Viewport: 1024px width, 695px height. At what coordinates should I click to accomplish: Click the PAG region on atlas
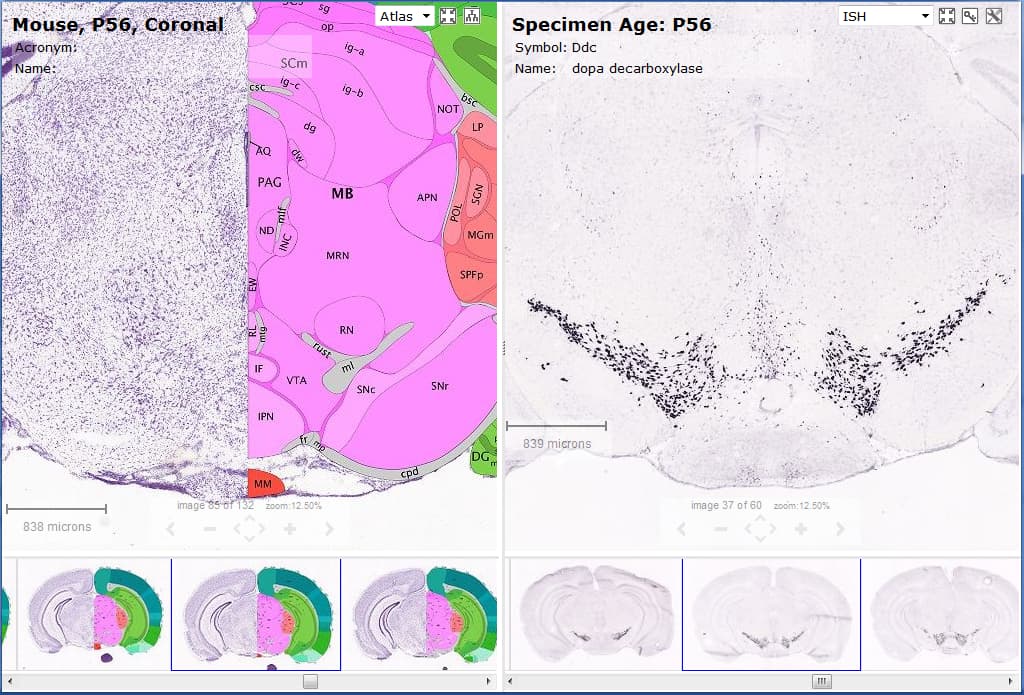coord(269,182)
